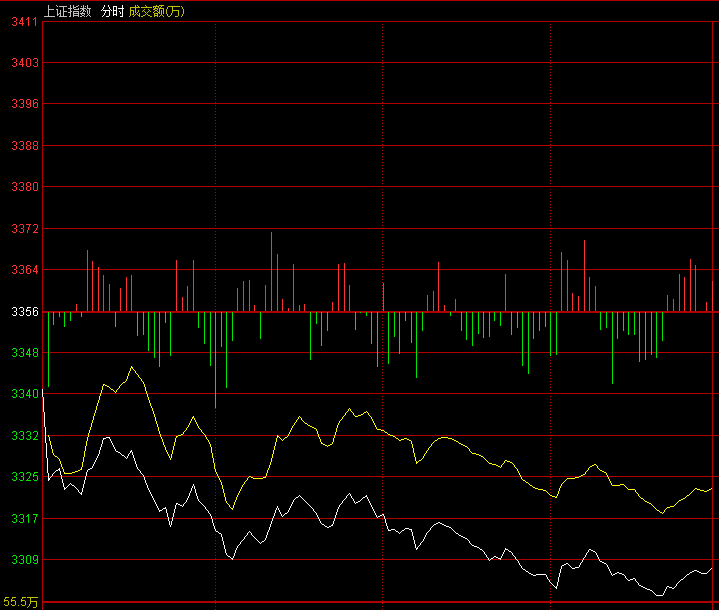The image size is (719, 610).
Task: Click the 3364 price axis label
Action: click(25, 270)
